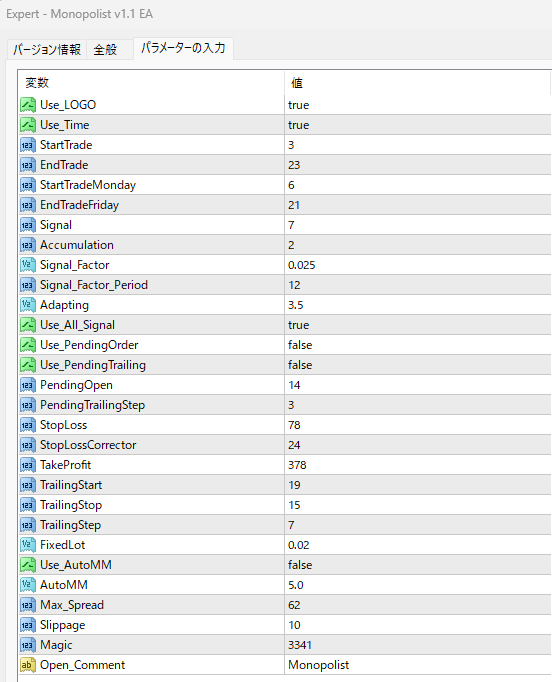
Task: Click the integer icon next to StartTrade
Action: [x=28, y=145]
